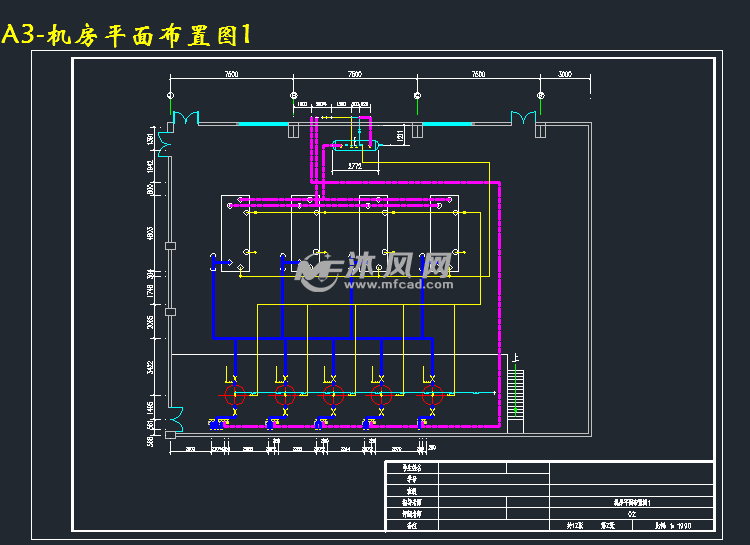Screen dimensions: 750x545
Task: Select the 上 stair direction label
Action: pos(516,358)
